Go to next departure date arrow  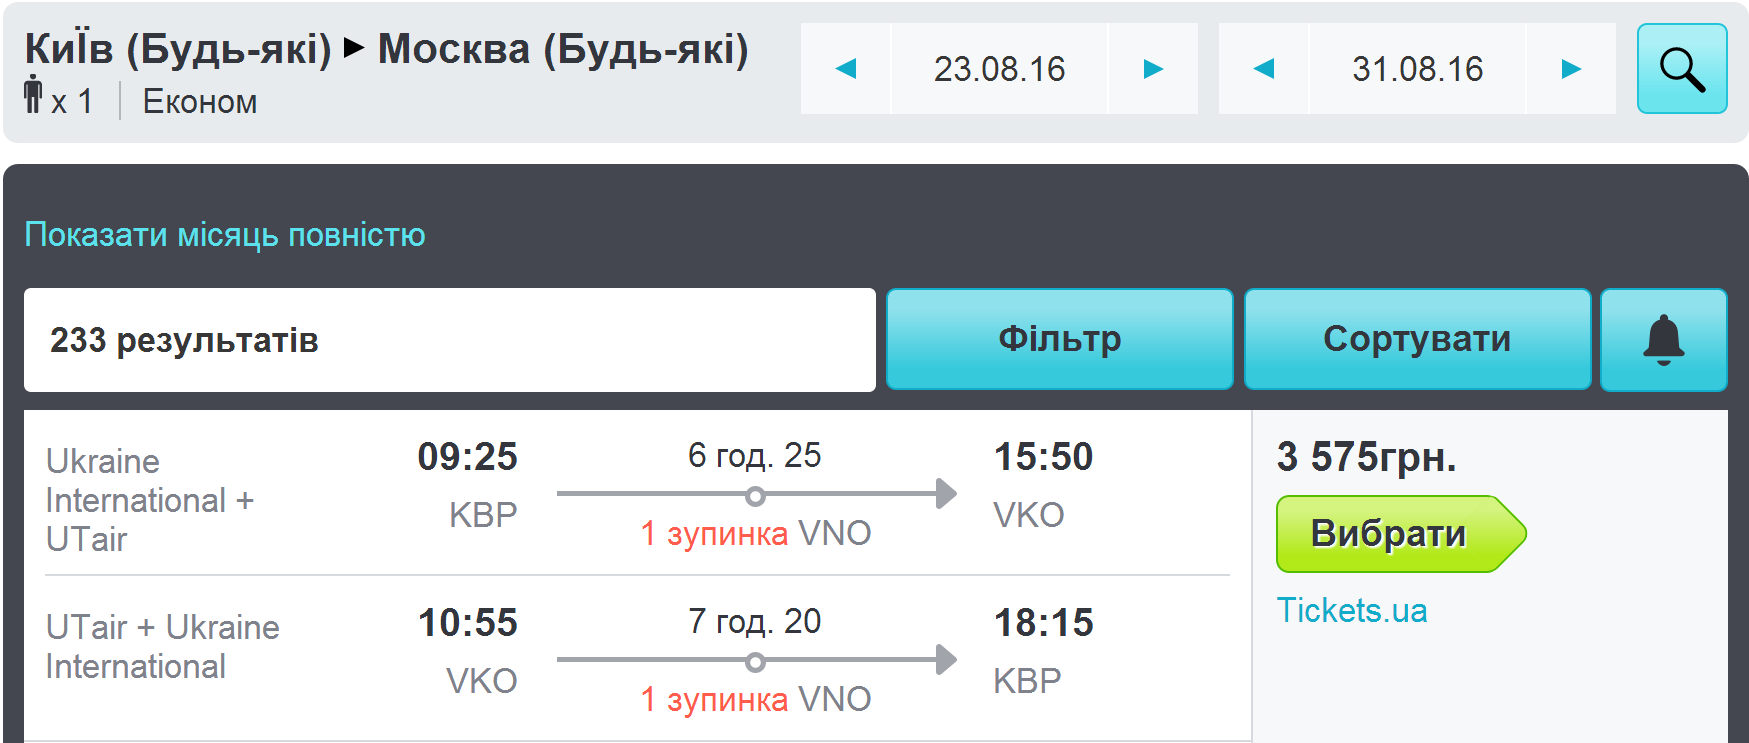tap(1153, 69)
